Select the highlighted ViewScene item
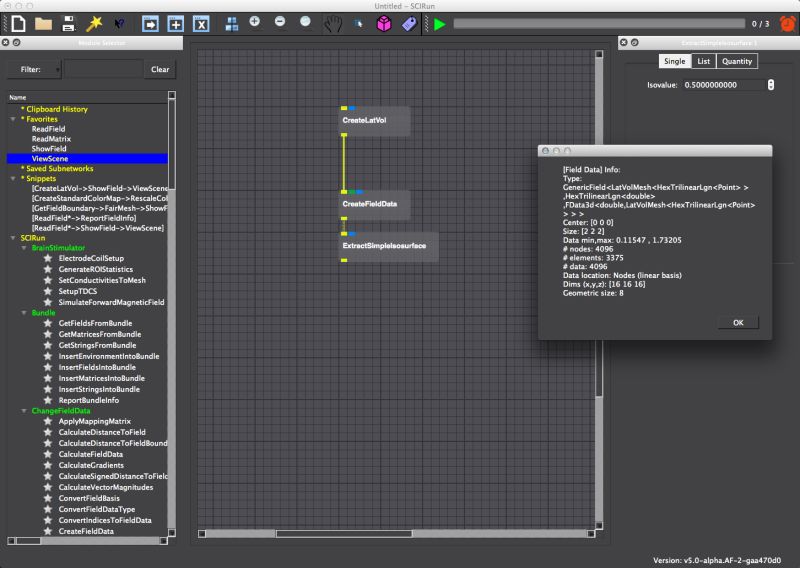This screenshot has width=800, height=568. click(x=87, y=159)
